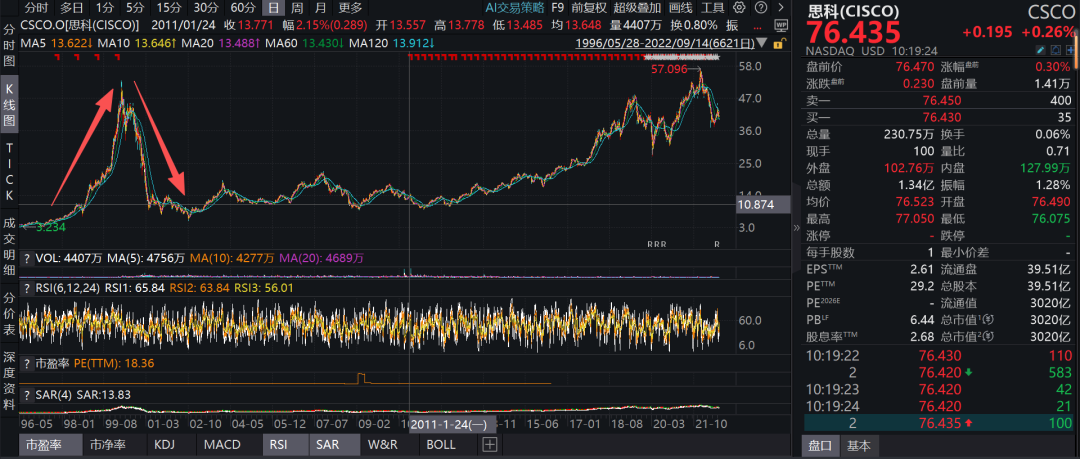The height and width of the screenshot is (459, 1080).
Task: Click the AI交易策略 link
Action: pos(515,7)
